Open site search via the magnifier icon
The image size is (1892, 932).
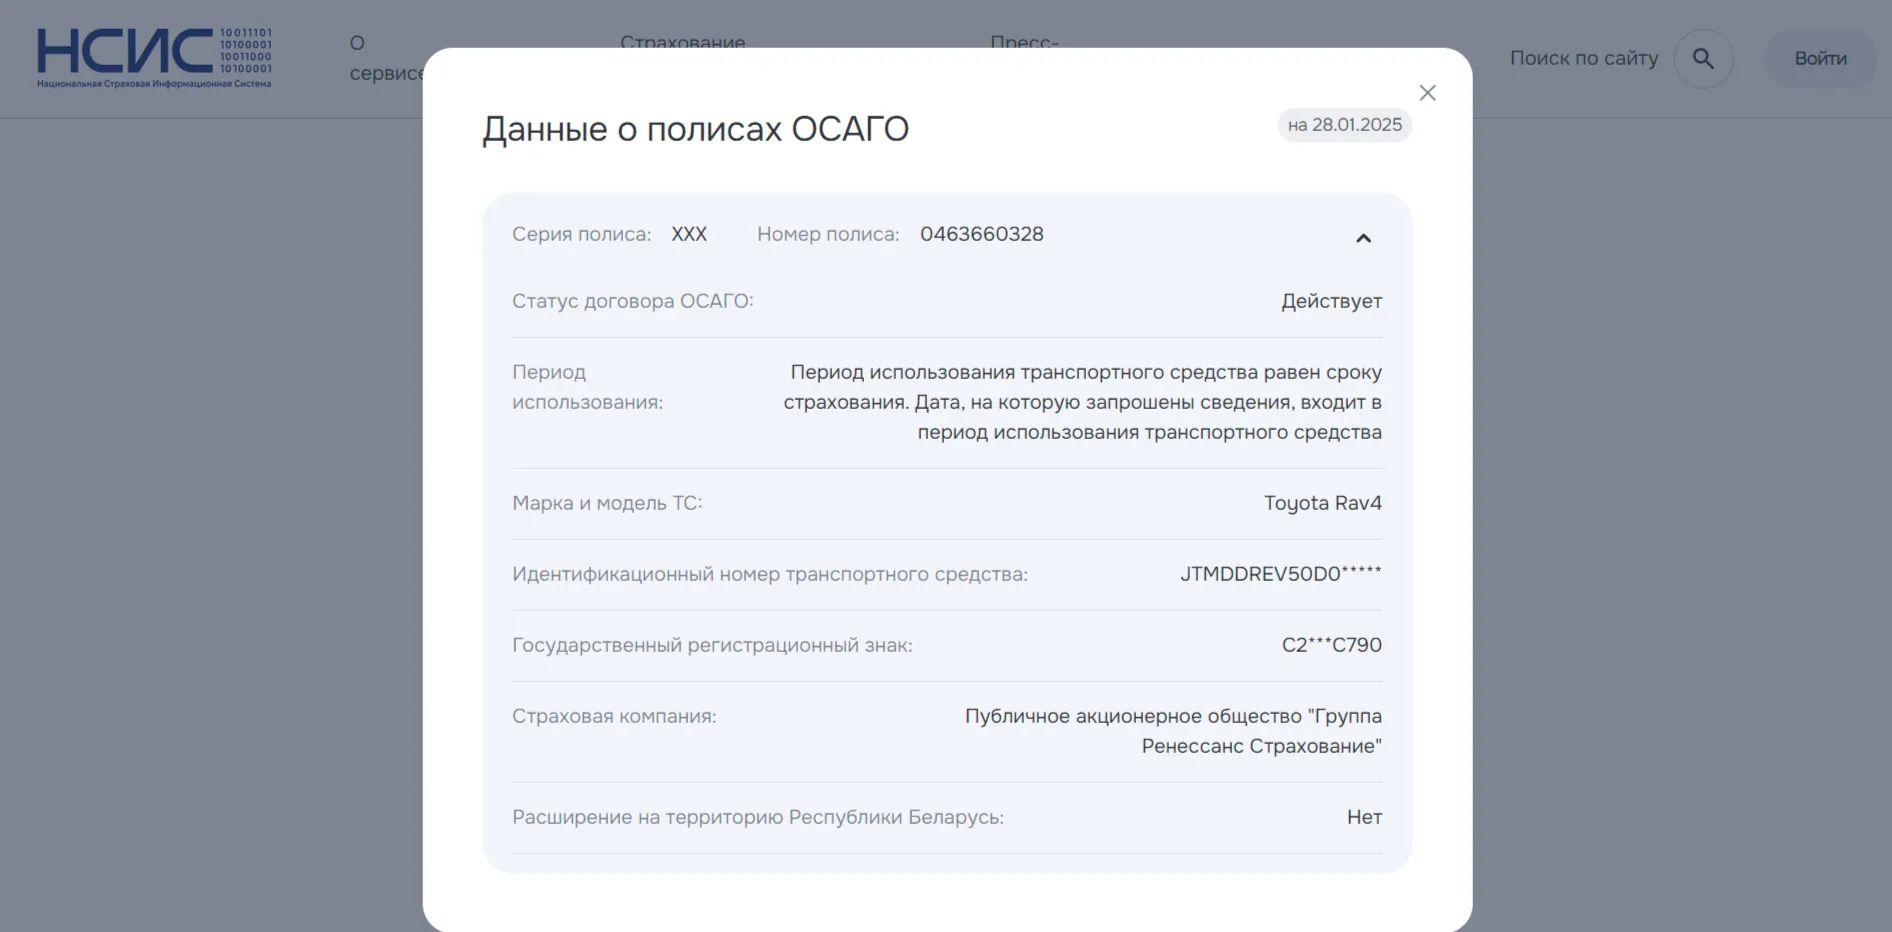(1702, 58)
